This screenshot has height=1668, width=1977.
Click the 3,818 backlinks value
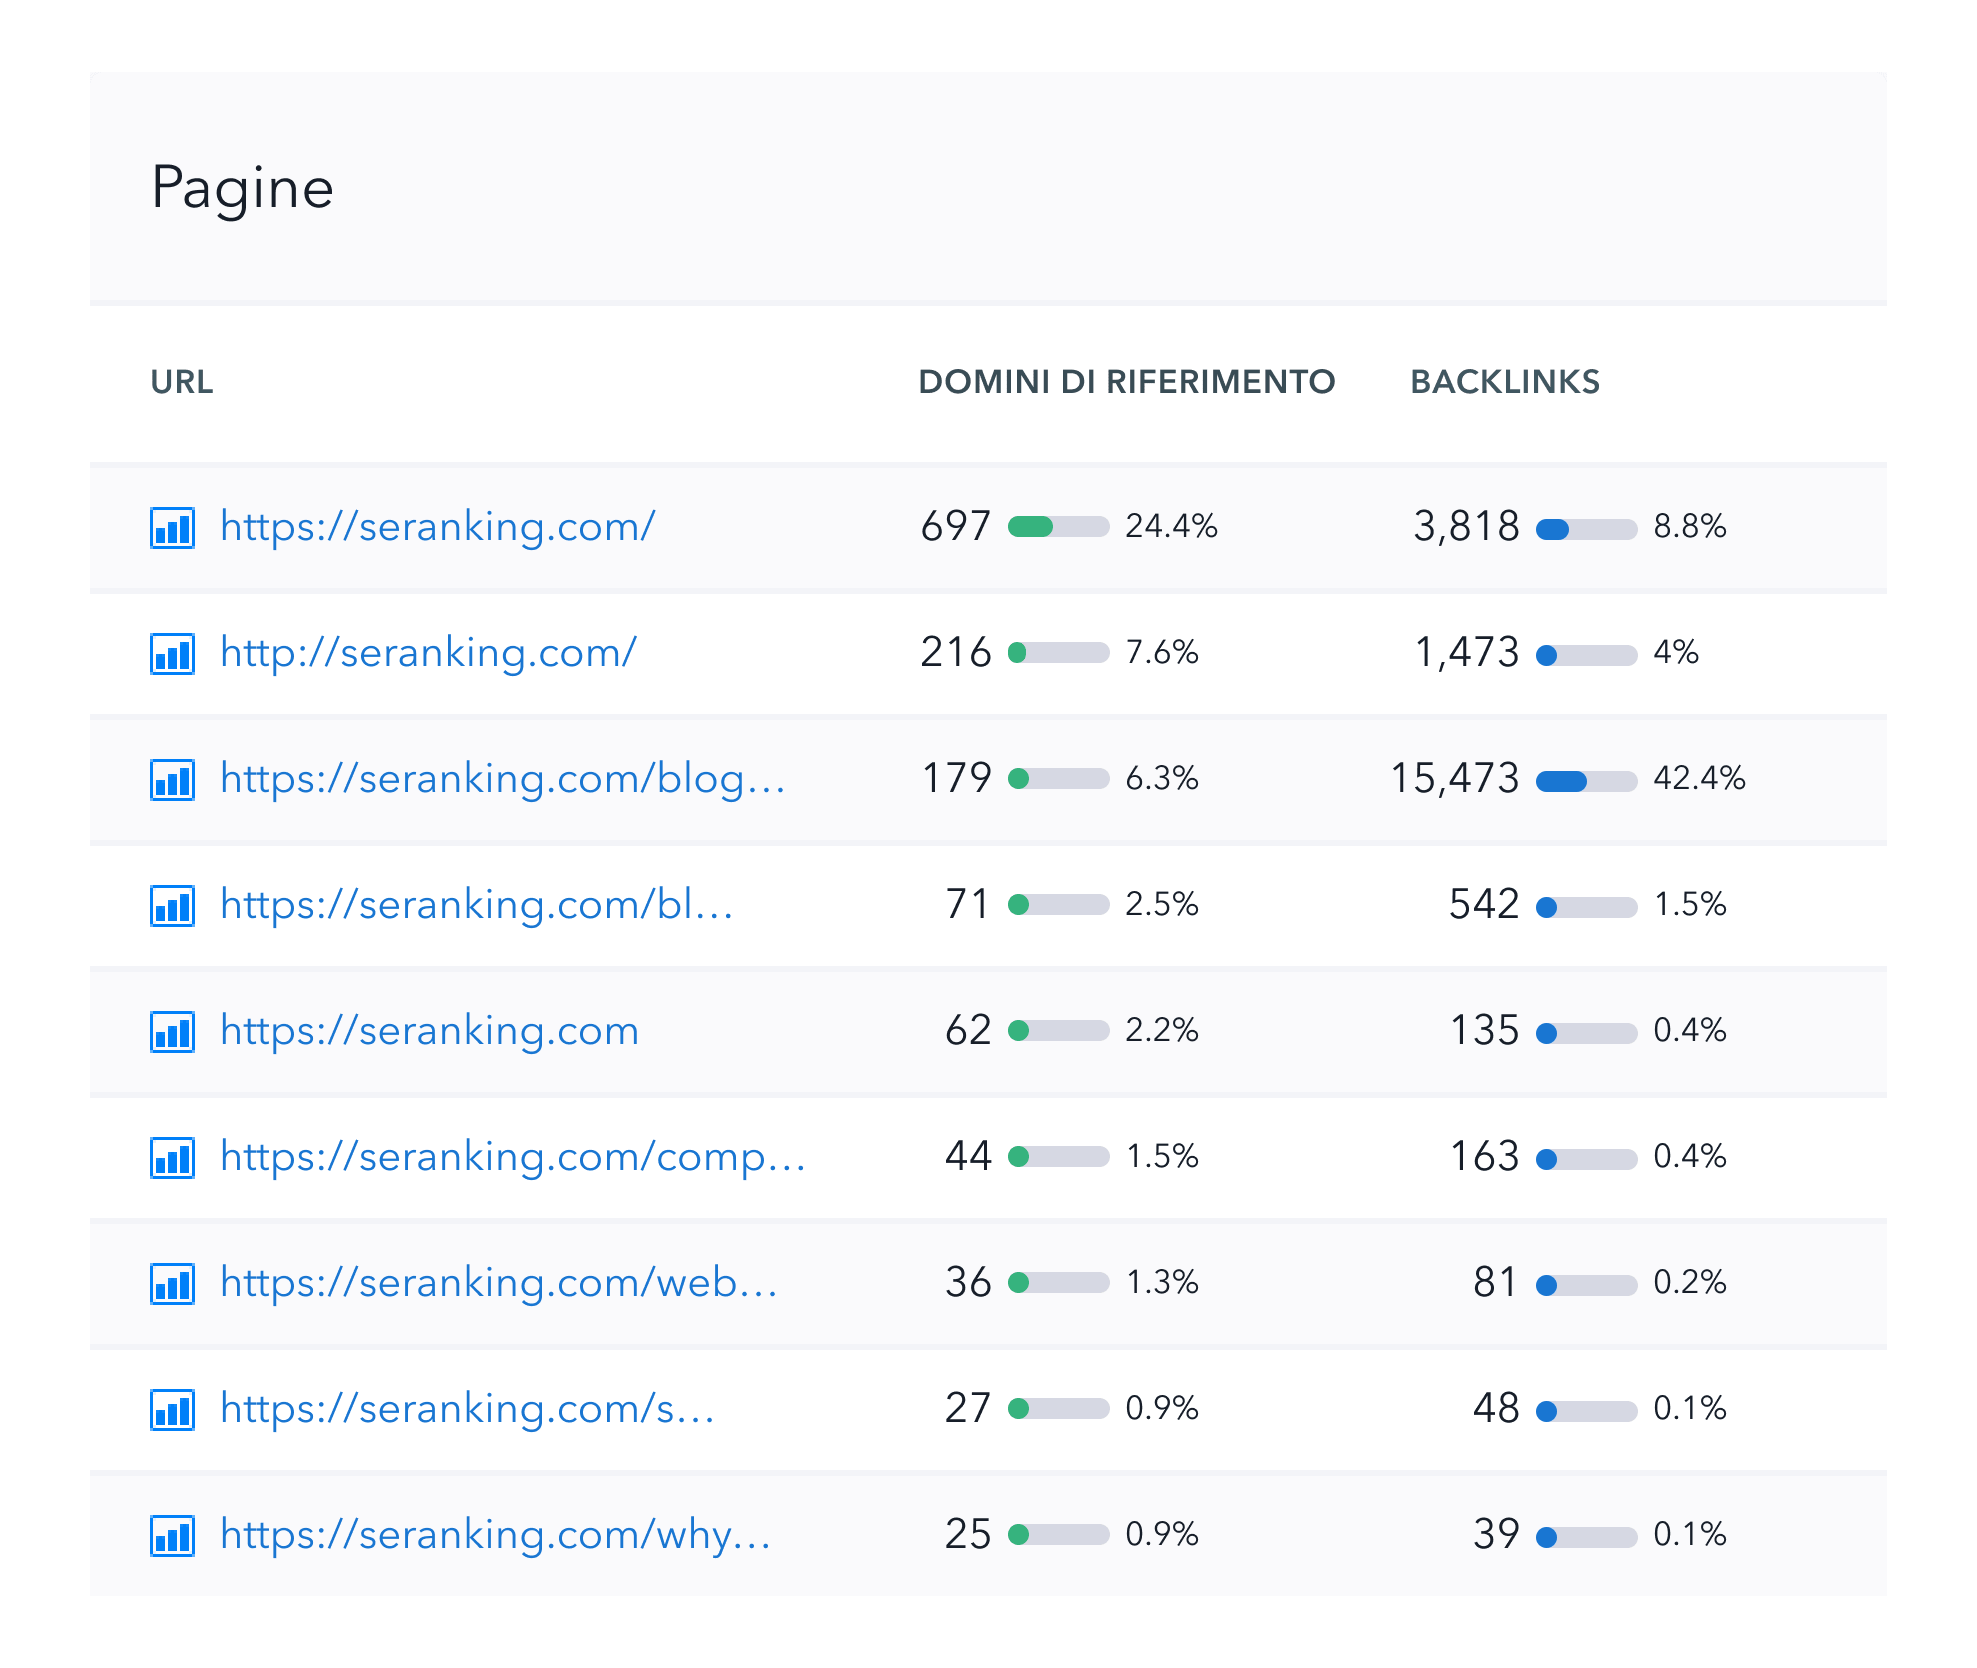[x=1466, y=527]
